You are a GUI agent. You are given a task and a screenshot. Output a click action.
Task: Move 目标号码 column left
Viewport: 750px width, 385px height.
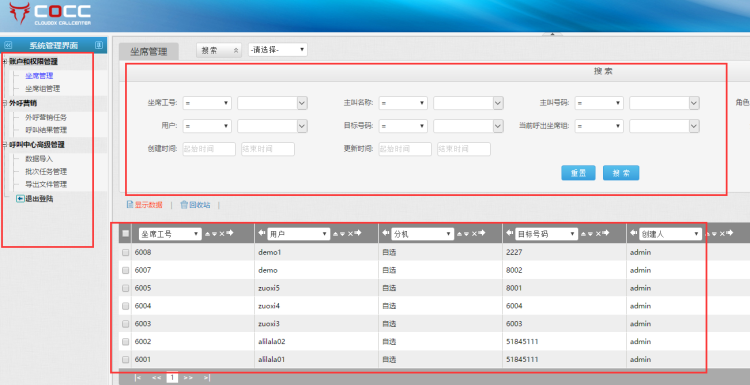coord(510,233)
